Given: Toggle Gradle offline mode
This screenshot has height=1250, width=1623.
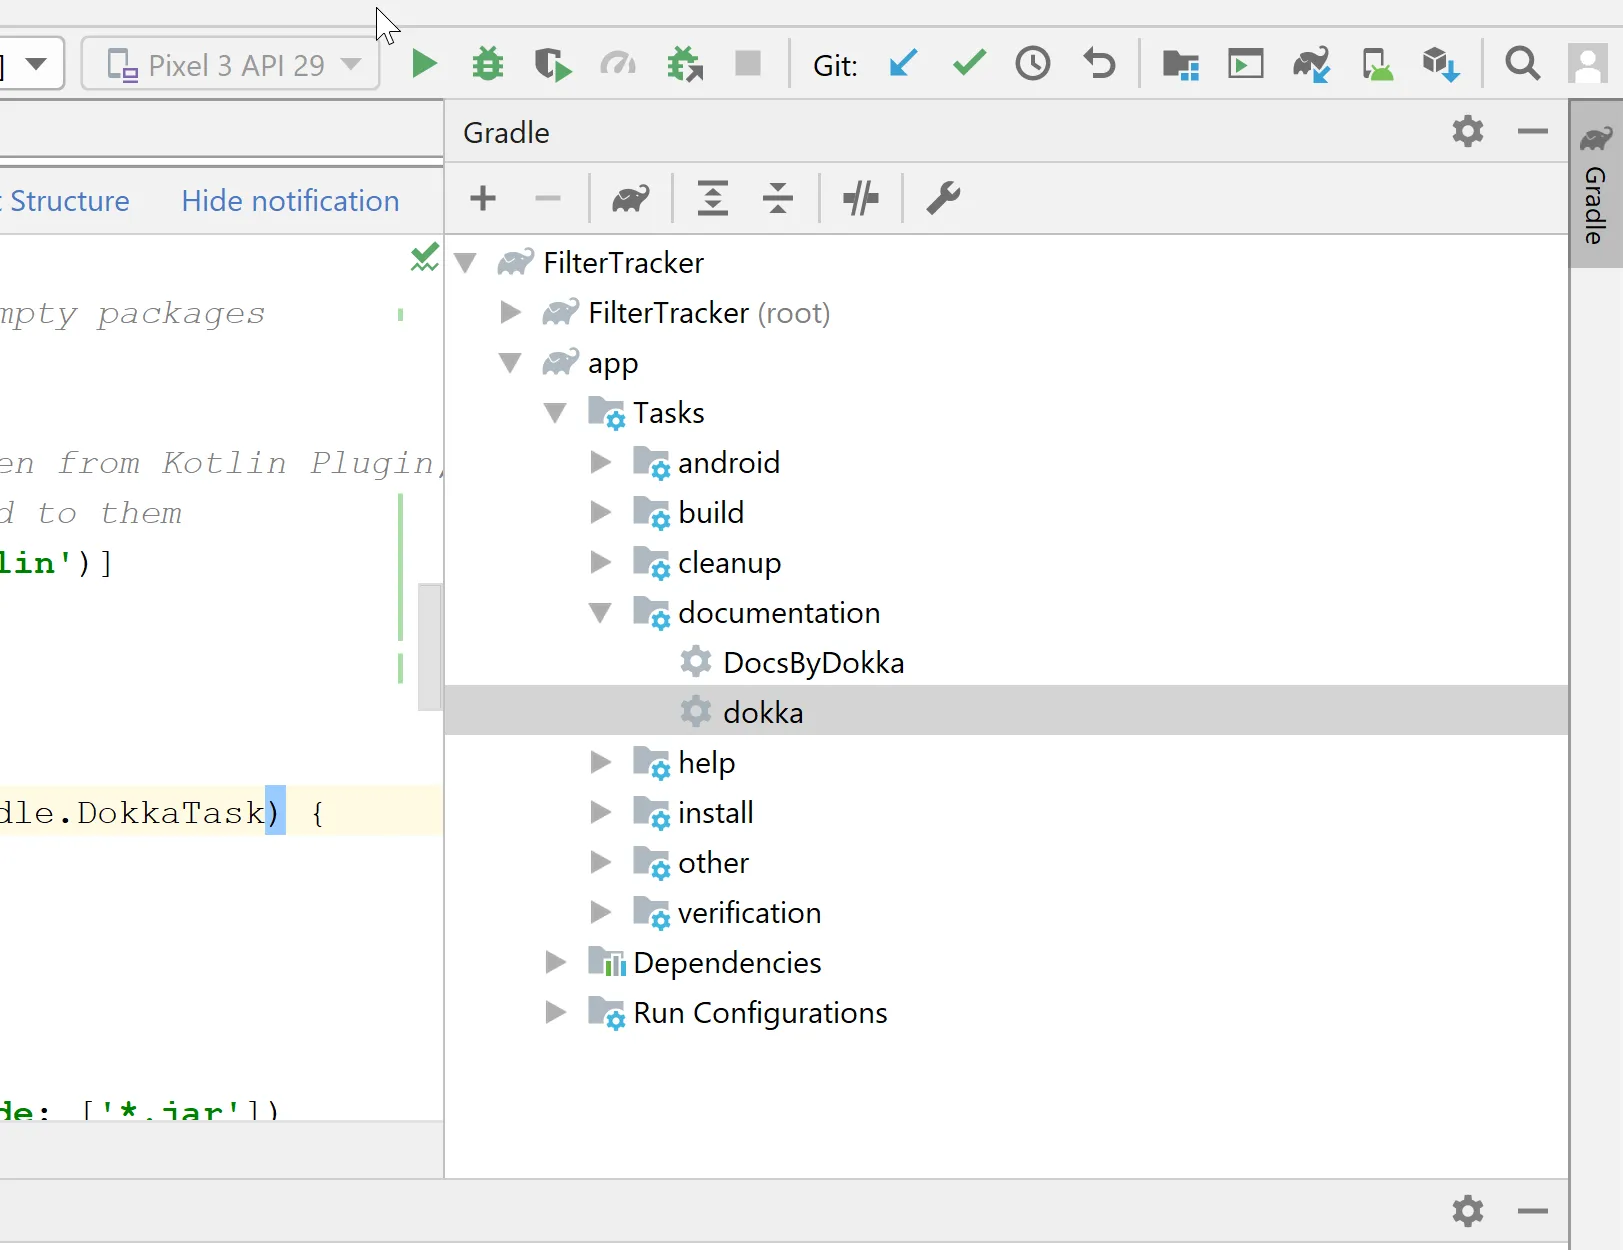Looking at the screenshot, I should [x=860, y=198].
